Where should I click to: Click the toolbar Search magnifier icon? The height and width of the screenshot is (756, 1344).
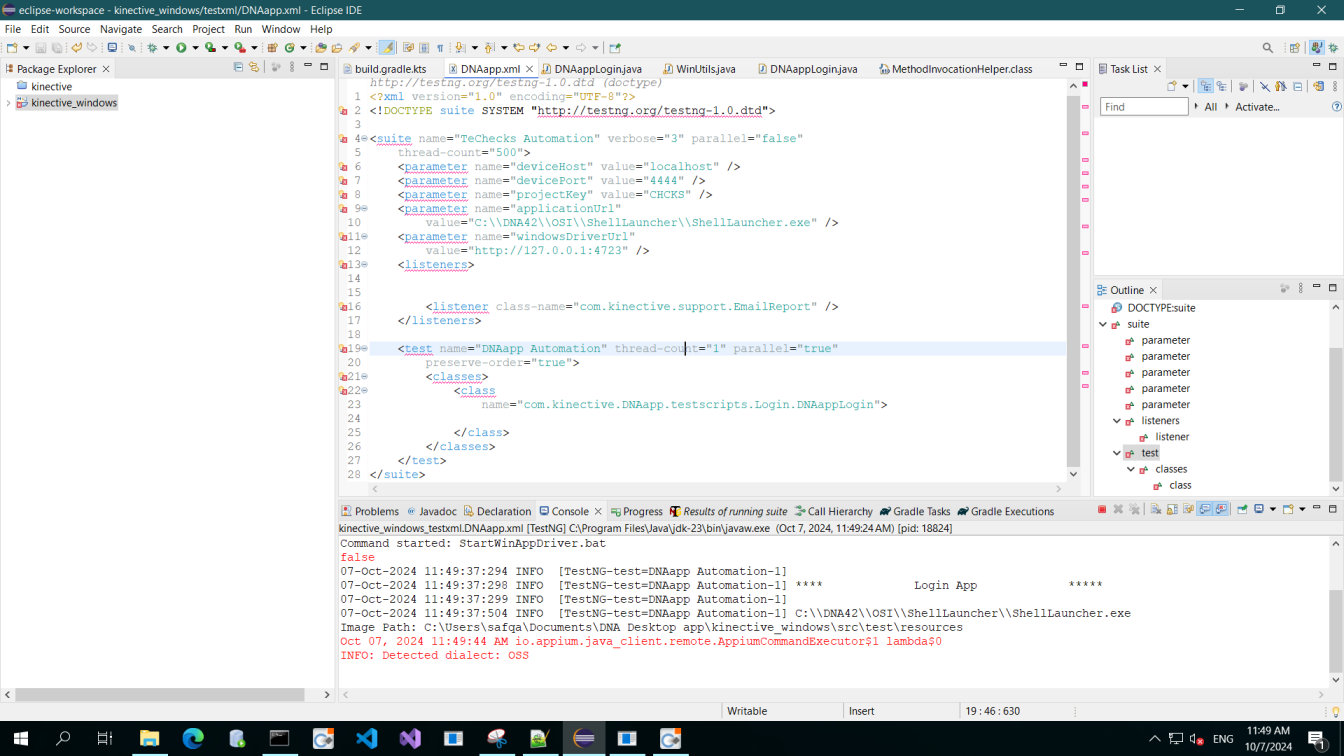tap(1268, 47)
